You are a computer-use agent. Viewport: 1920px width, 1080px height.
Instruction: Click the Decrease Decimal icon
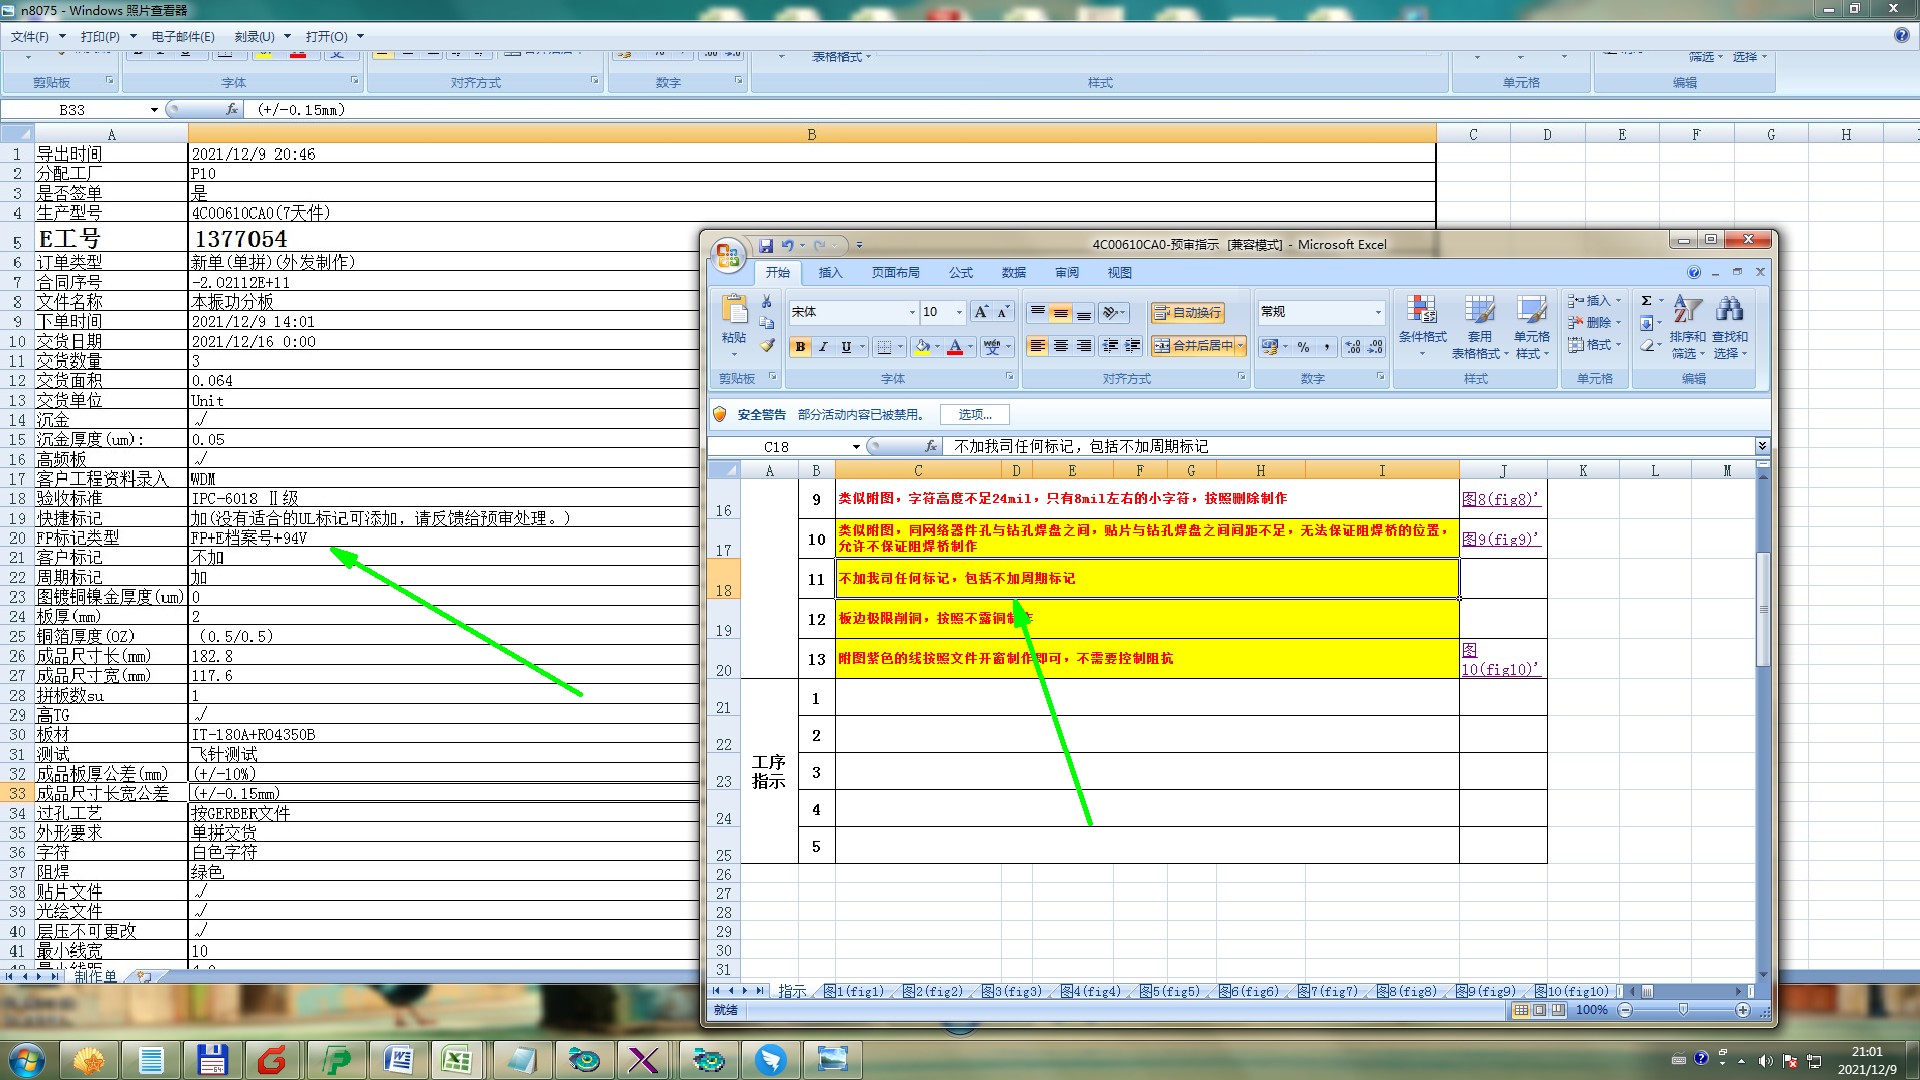pyautogui.click(x=1375, y=347)
